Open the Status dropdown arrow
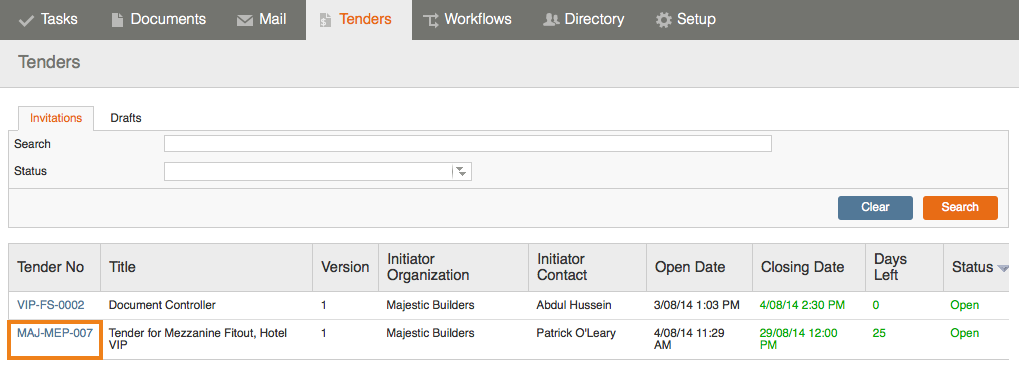Viewport: 1019px width, 365px height. tap(461, 171)
